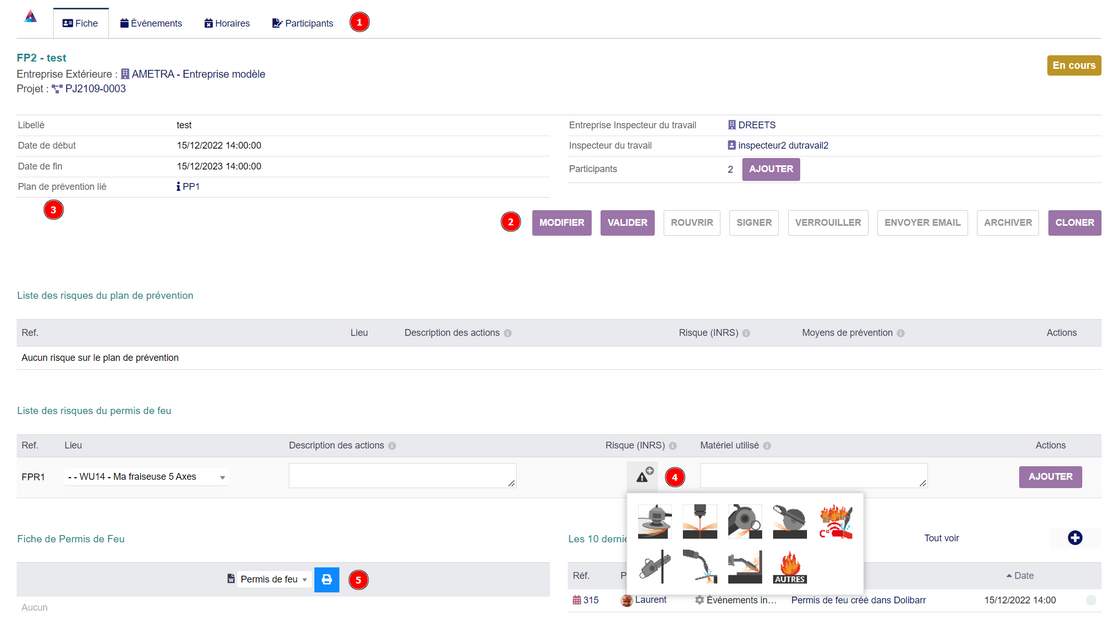Click the En cours status badge
This screenshot has height=619, width=1113.
click(x=1074, y=65)
